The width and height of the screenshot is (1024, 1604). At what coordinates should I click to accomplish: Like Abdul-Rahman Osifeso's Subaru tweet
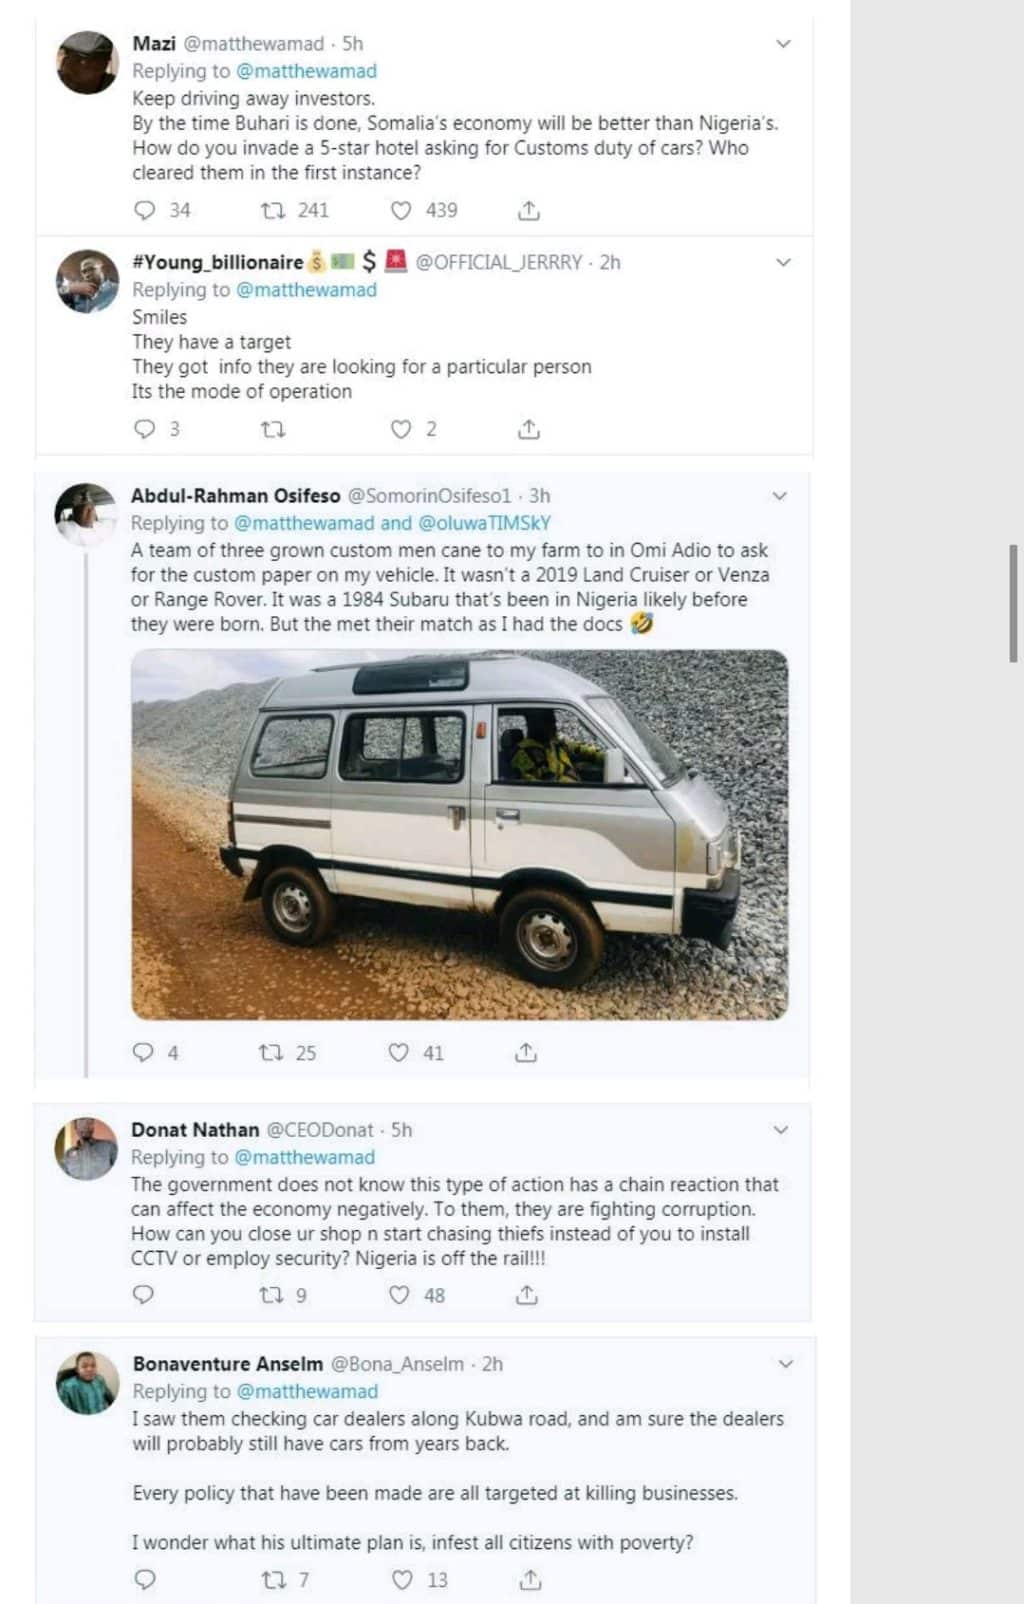(x=399, y=1053)
